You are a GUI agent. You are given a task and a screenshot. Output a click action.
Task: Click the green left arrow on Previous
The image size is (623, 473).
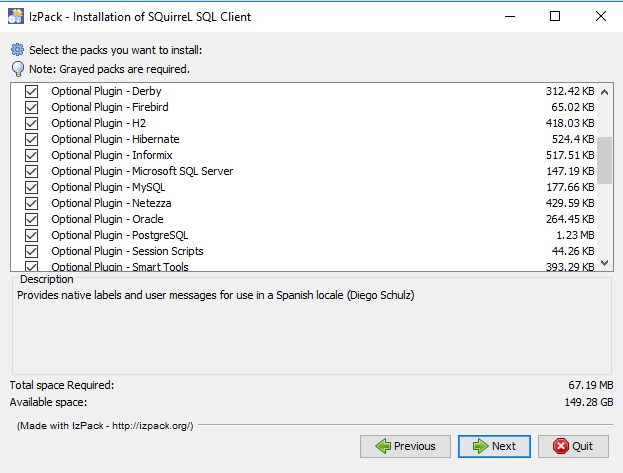click(383, 446)
